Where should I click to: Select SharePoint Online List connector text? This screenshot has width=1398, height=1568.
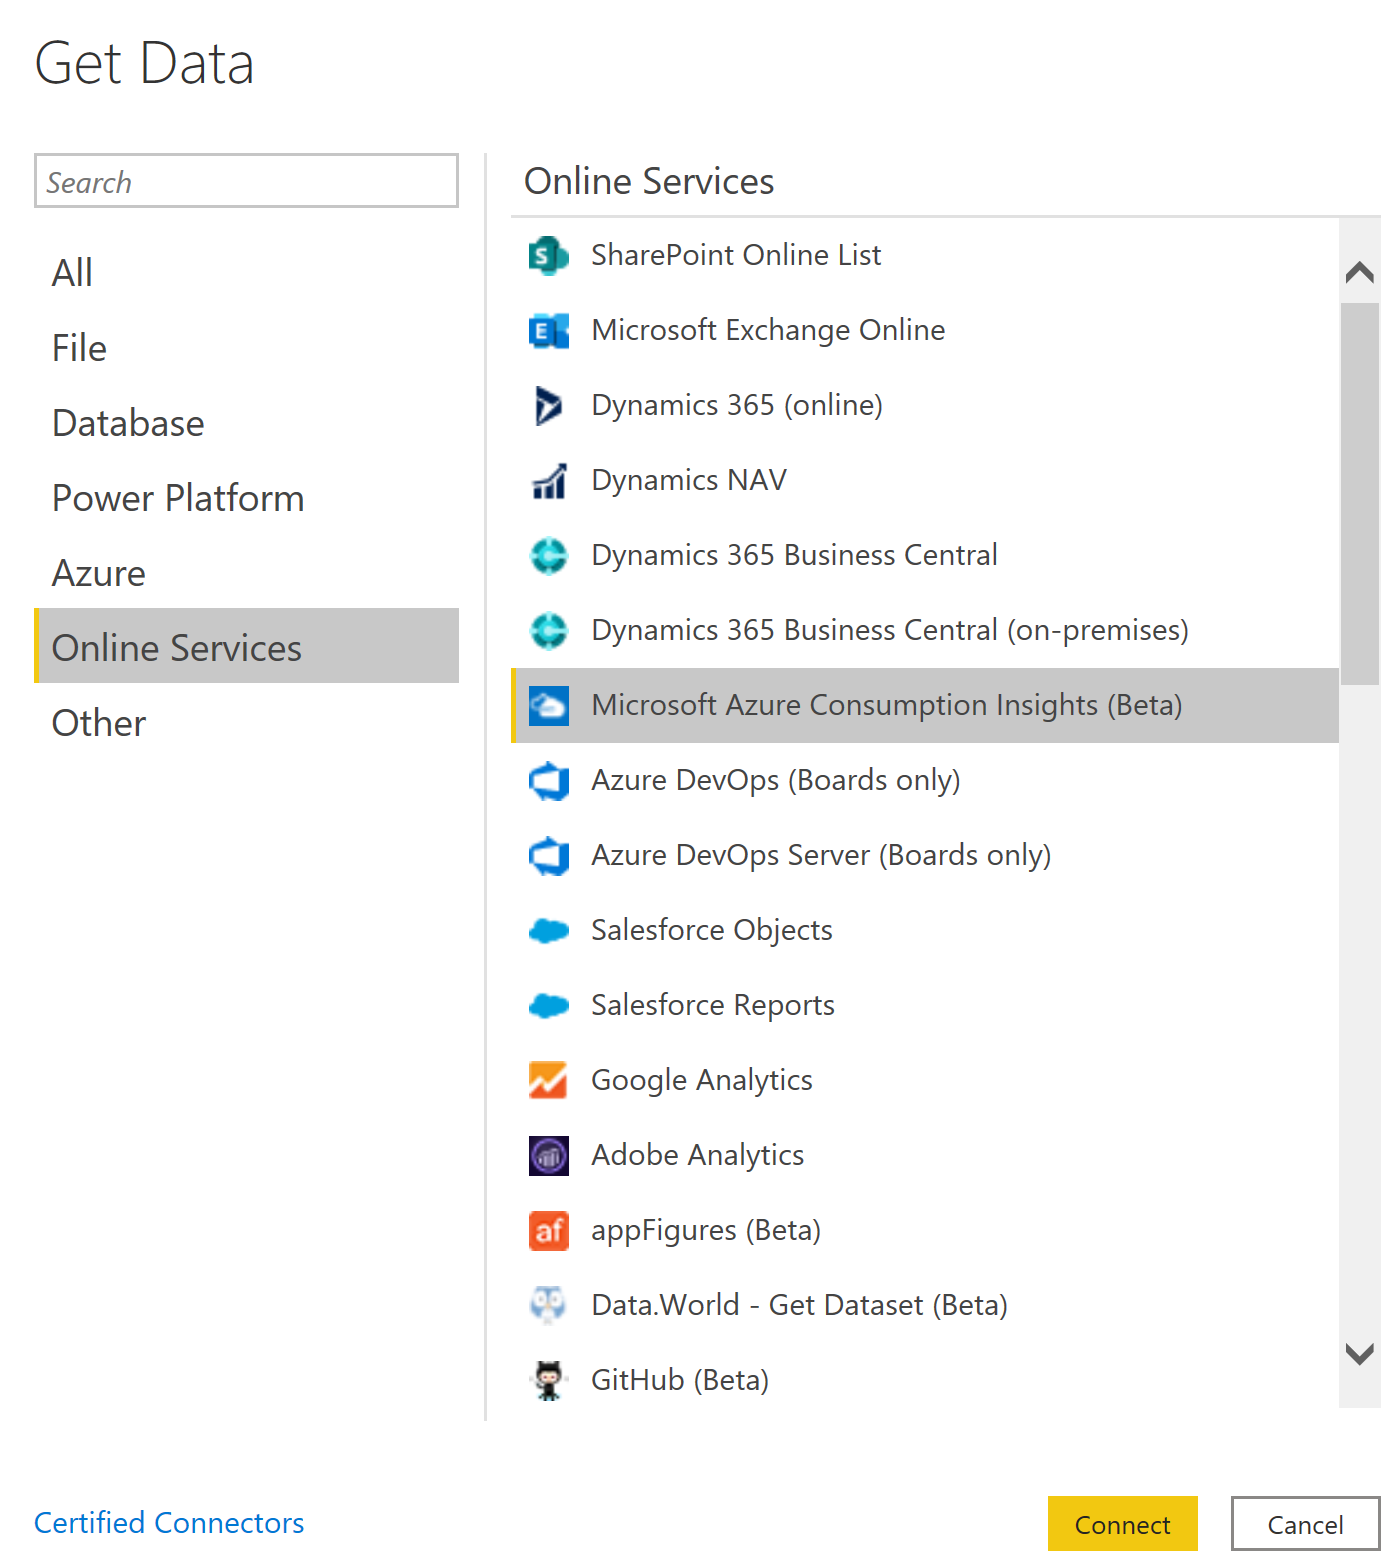pos(736,255)
